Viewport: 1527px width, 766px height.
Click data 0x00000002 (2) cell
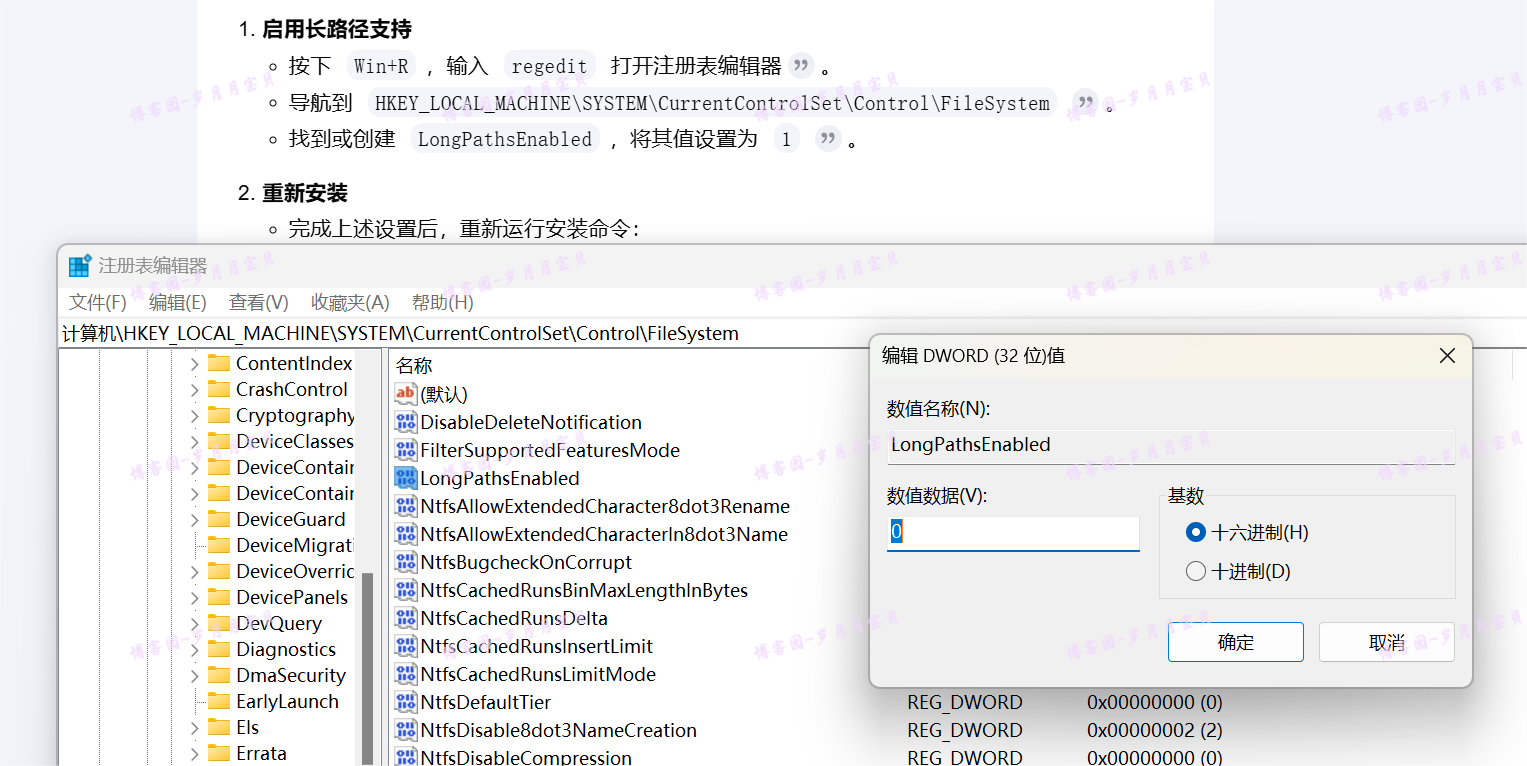pos(1155,730)
